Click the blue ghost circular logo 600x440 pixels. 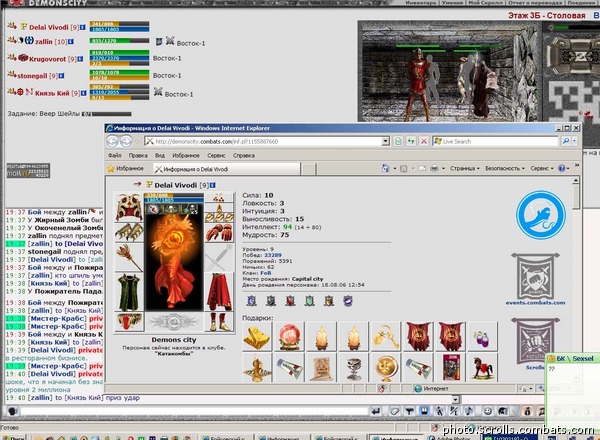tap(541, 215)
